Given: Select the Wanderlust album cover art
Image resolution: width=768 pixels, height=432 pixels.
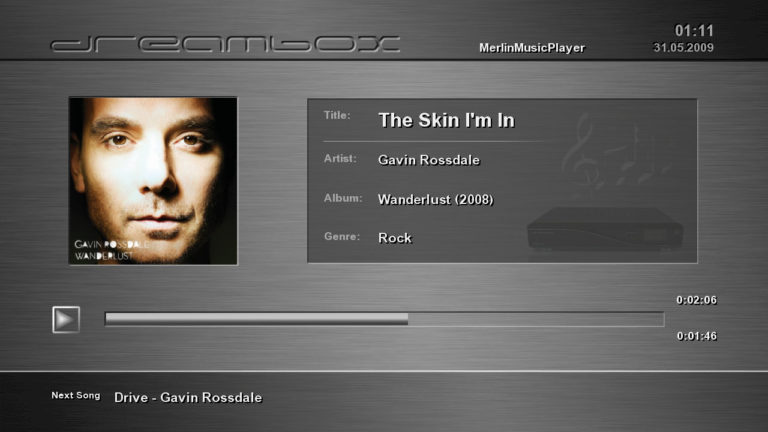Looking at the screenshot, I should coord(153,181).
